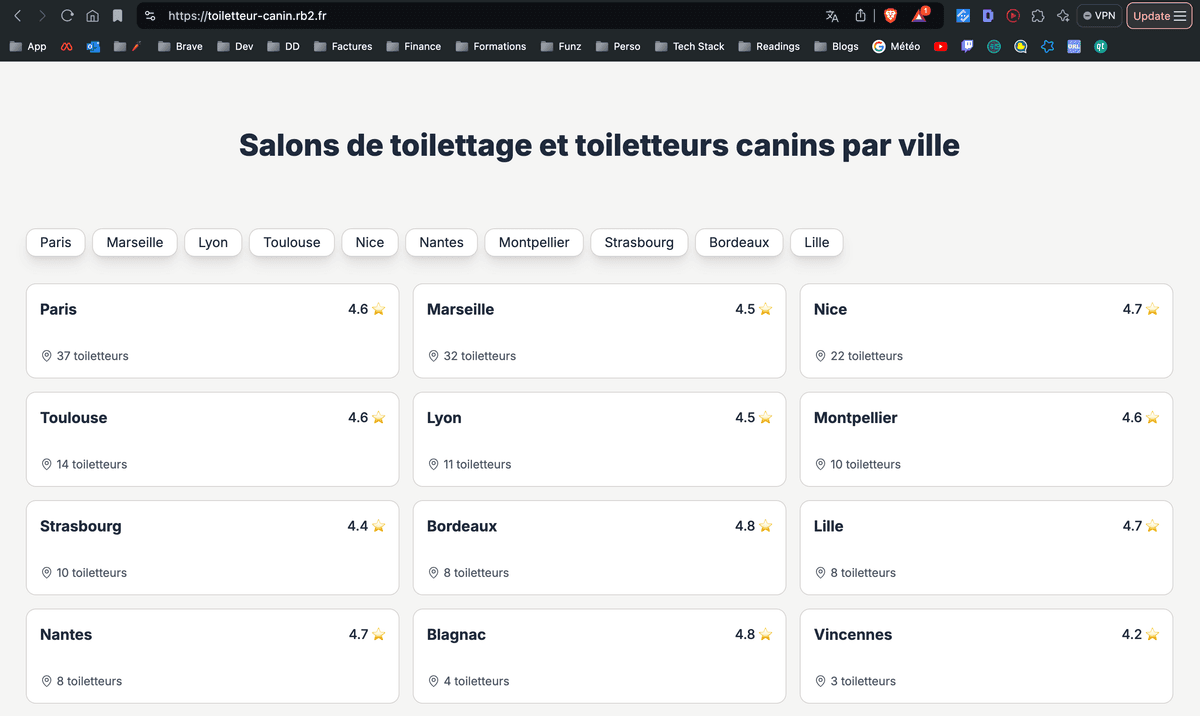This screenshot has width=1200, height=716.
Task: Open the extensions puzzle piece icon
Action: (1038, 16)
